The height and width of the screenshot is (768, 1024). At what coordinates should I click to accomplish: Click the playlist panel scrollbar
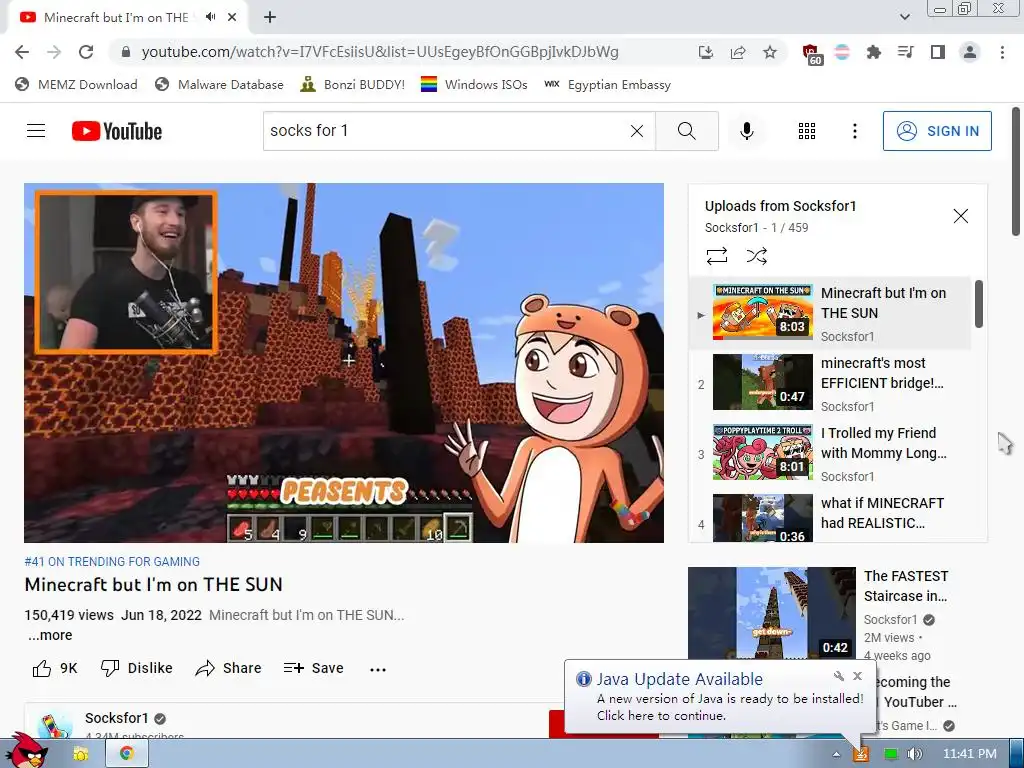click(978, 304)
